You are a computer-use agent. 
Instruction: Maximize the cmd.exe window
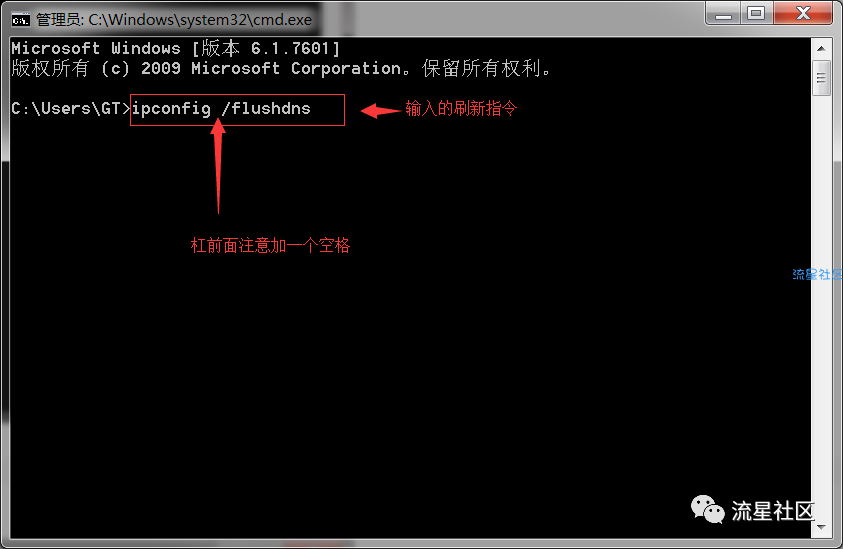756,13
